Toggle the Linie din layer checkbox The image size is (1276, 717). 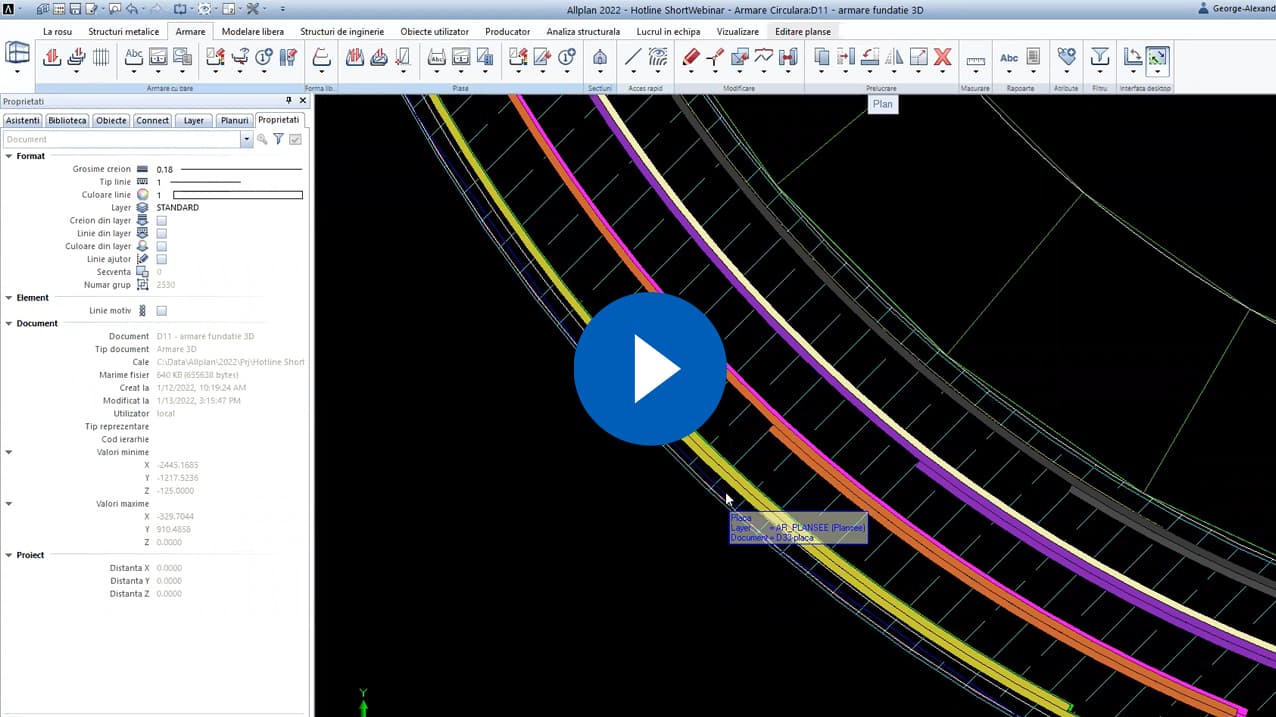point(162,234)
